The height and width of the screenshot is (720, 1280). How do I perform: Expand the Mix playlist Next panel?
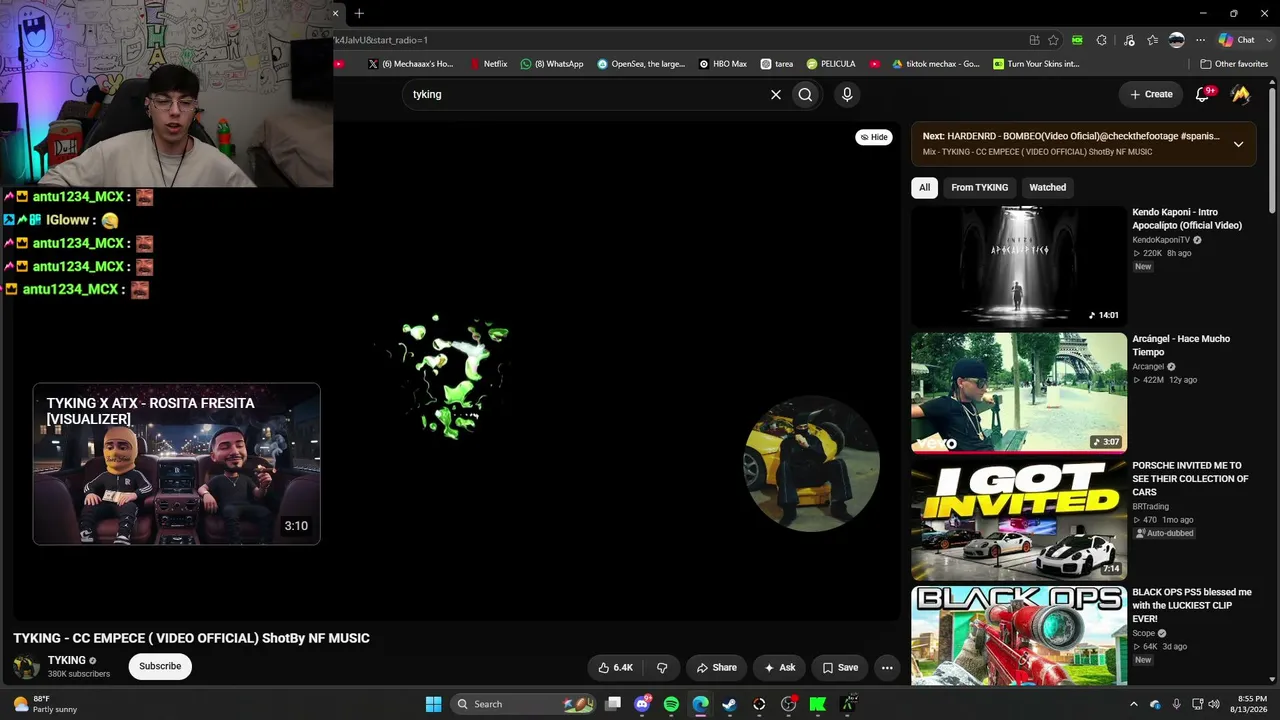pyautogui.click(x=1238, y=144)
